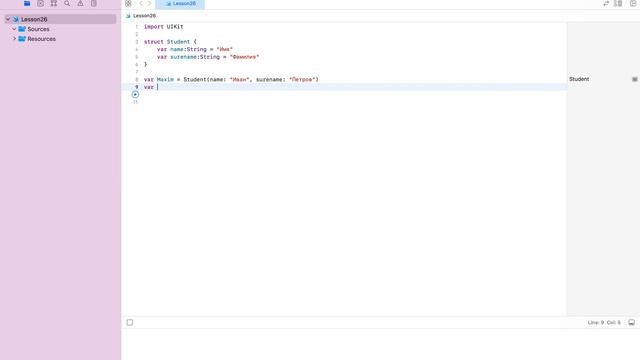The width and height of the screenshot is (640, 360).
Task: Open the Source Control navigator
Action: (40, 3)
